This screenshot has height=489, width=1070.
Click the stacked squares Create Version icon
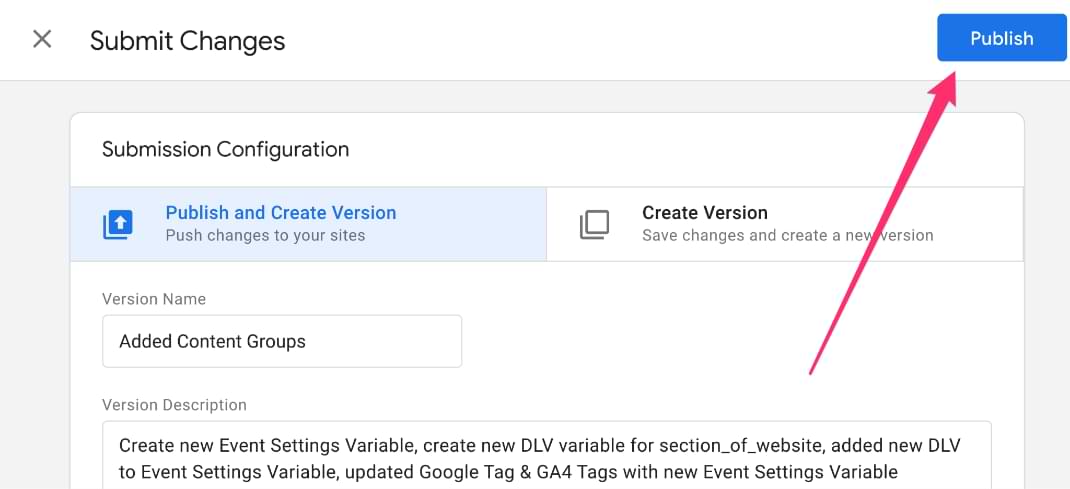[594, 224]
